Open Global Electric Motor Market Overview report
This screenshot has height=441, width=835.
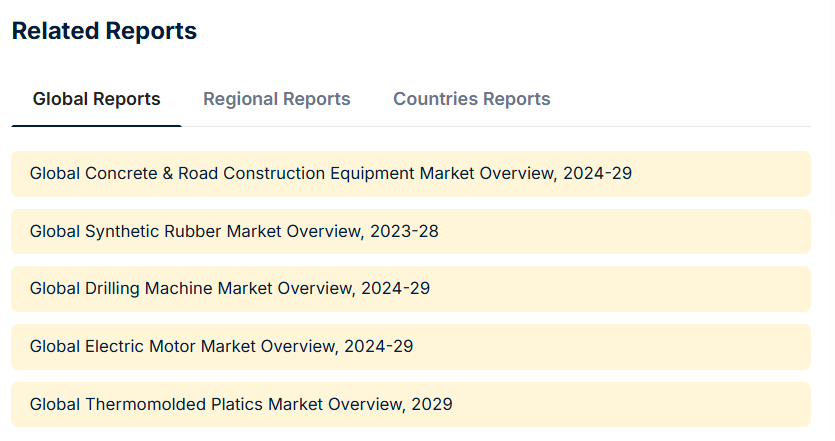(221, 346)
